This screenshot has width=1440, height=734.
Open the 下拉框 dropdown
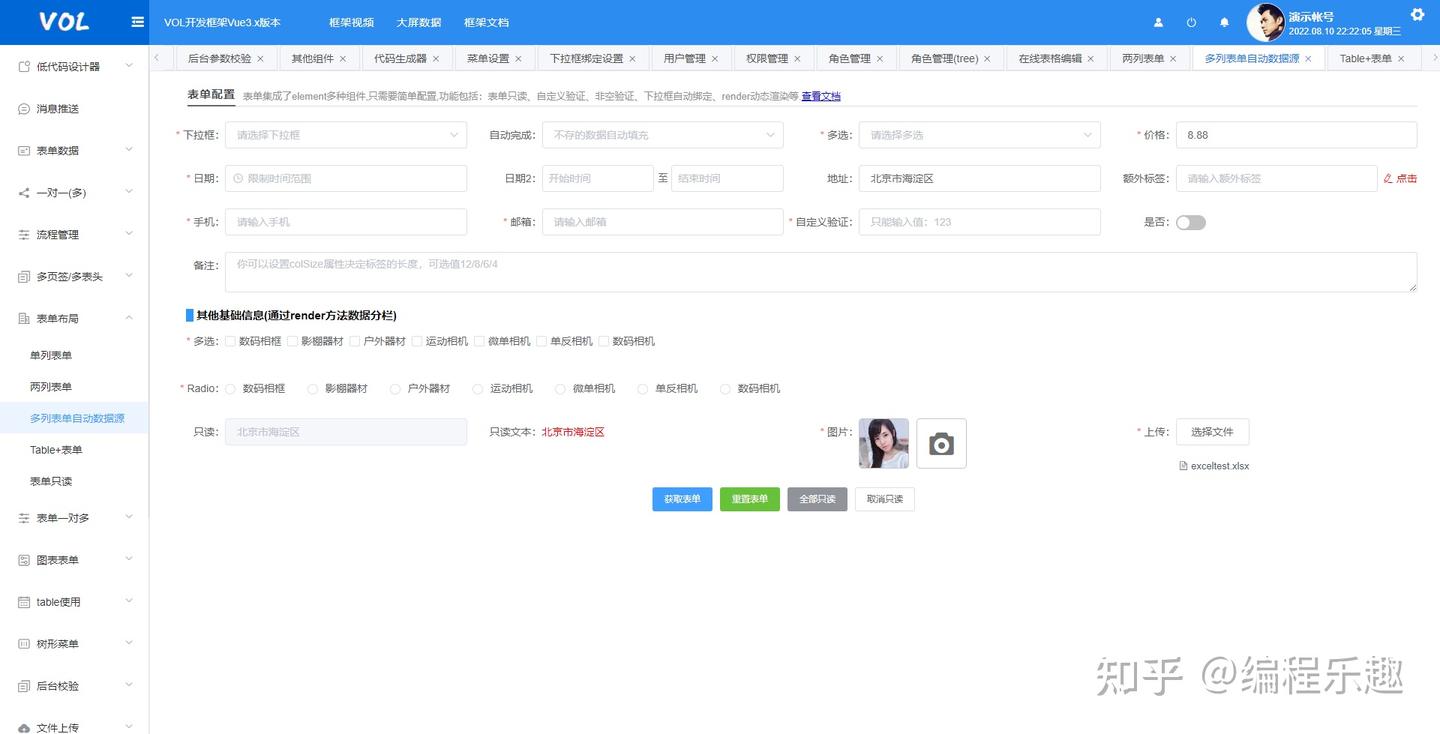click(x=345, y=134)
